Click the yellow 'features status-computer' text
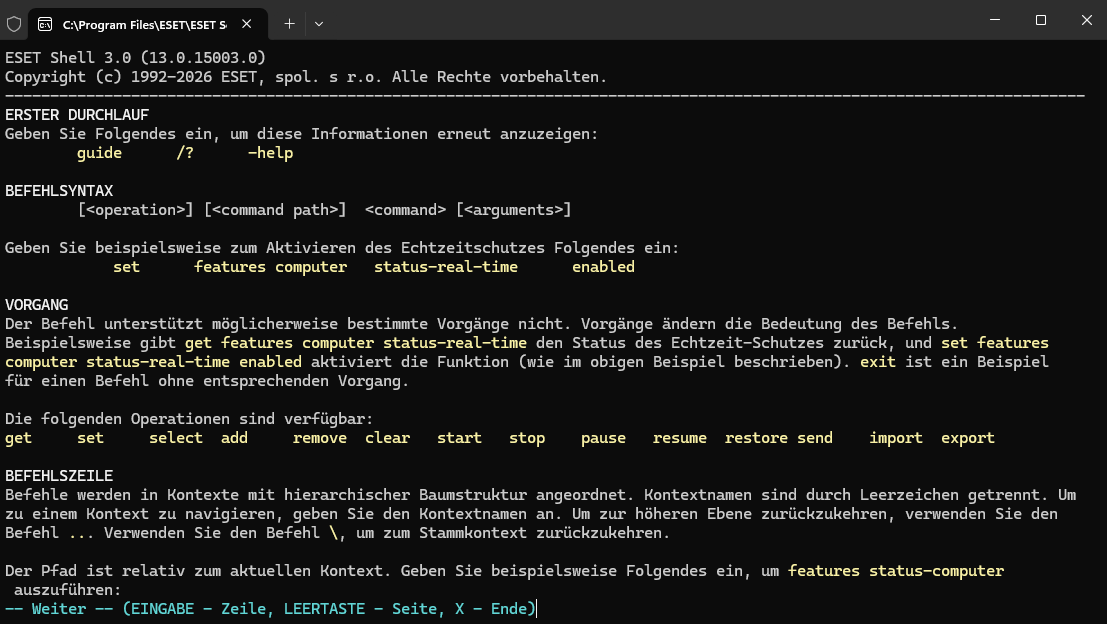Screen dimensions: 1107x624 [896, 571]
